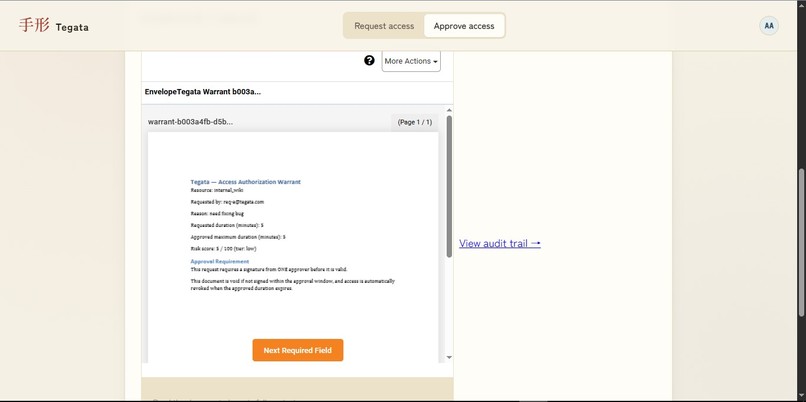Click the warrant-b003a4fb-d5b... file name
The height and width of the screenshot is (402, 806).
[x=190, y=122]
